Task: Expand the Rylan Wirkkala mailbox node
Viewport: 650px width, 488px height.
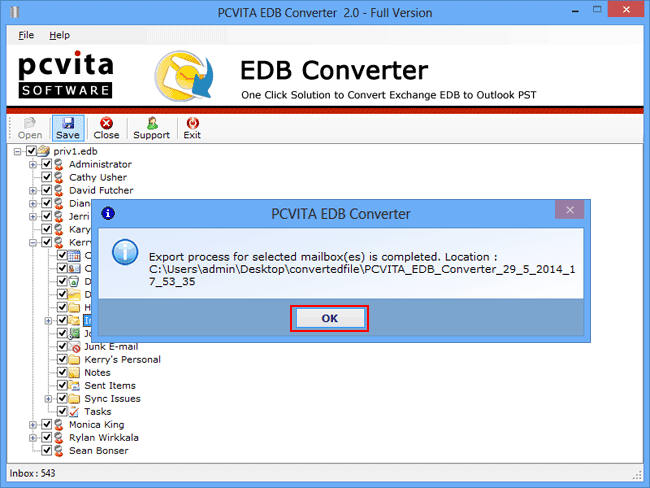Action: (x=33, y=438)
